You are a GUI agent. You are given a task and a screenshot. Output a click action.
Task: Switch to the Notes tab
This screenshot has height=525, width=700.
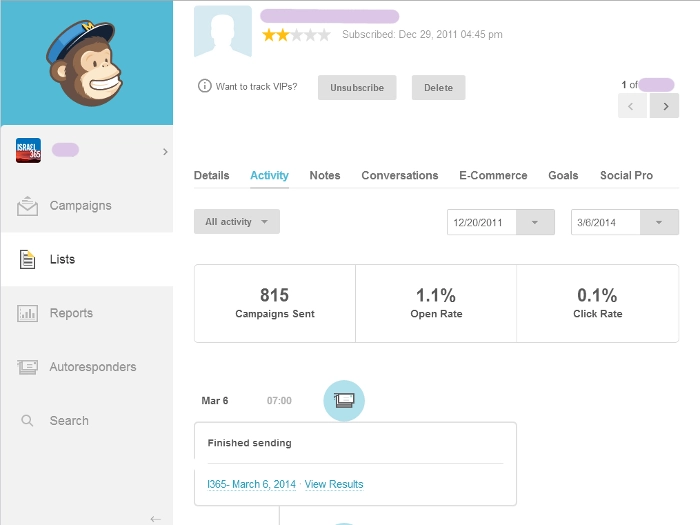(325, 175)
